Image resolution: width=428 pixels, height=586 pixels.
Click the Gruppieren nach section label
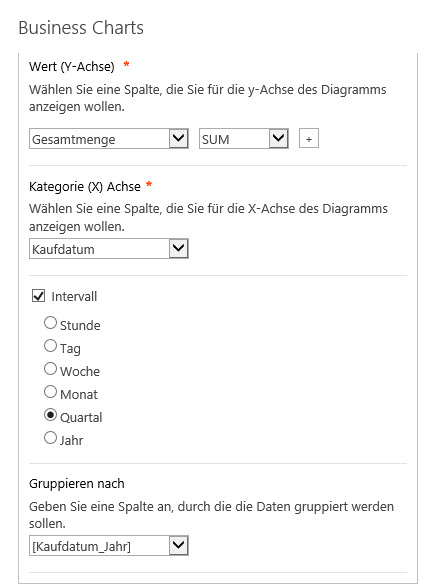[x=77, y=484]
